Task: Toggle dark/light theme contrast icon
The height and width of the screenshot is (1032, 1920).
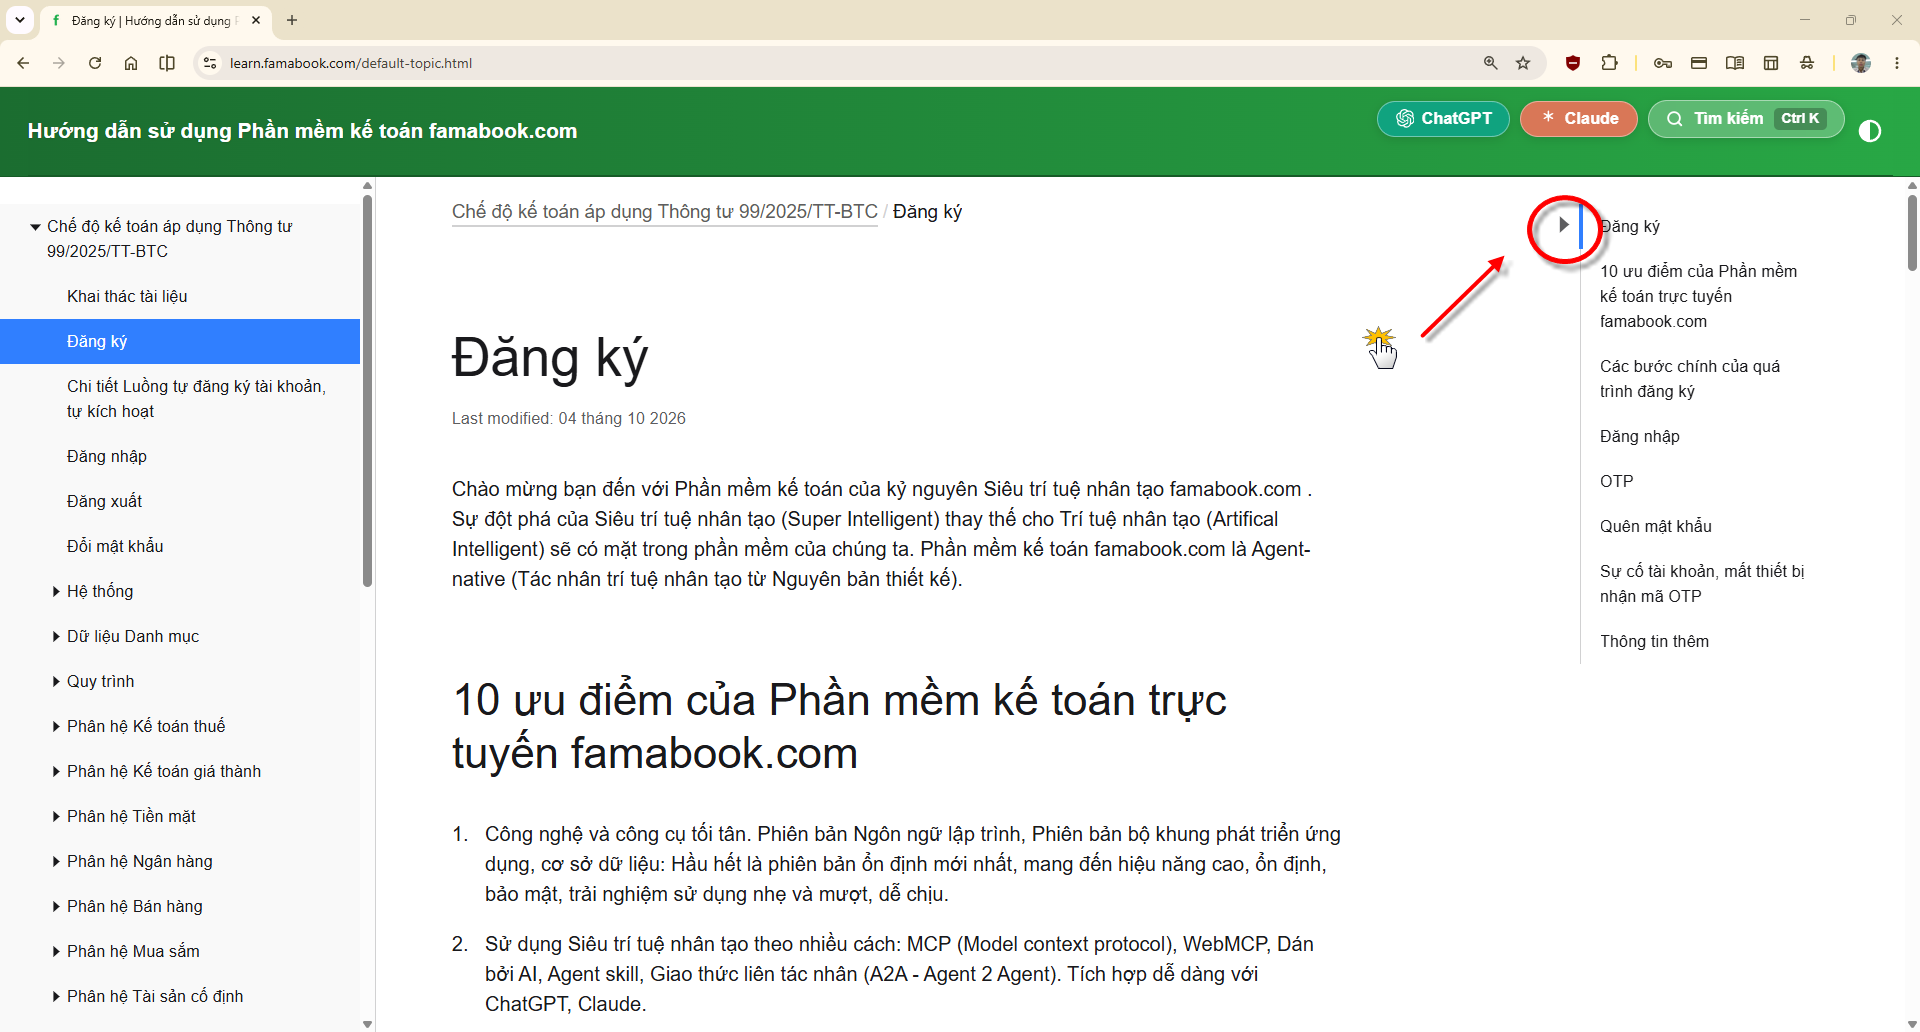Action: [1870, 131]
